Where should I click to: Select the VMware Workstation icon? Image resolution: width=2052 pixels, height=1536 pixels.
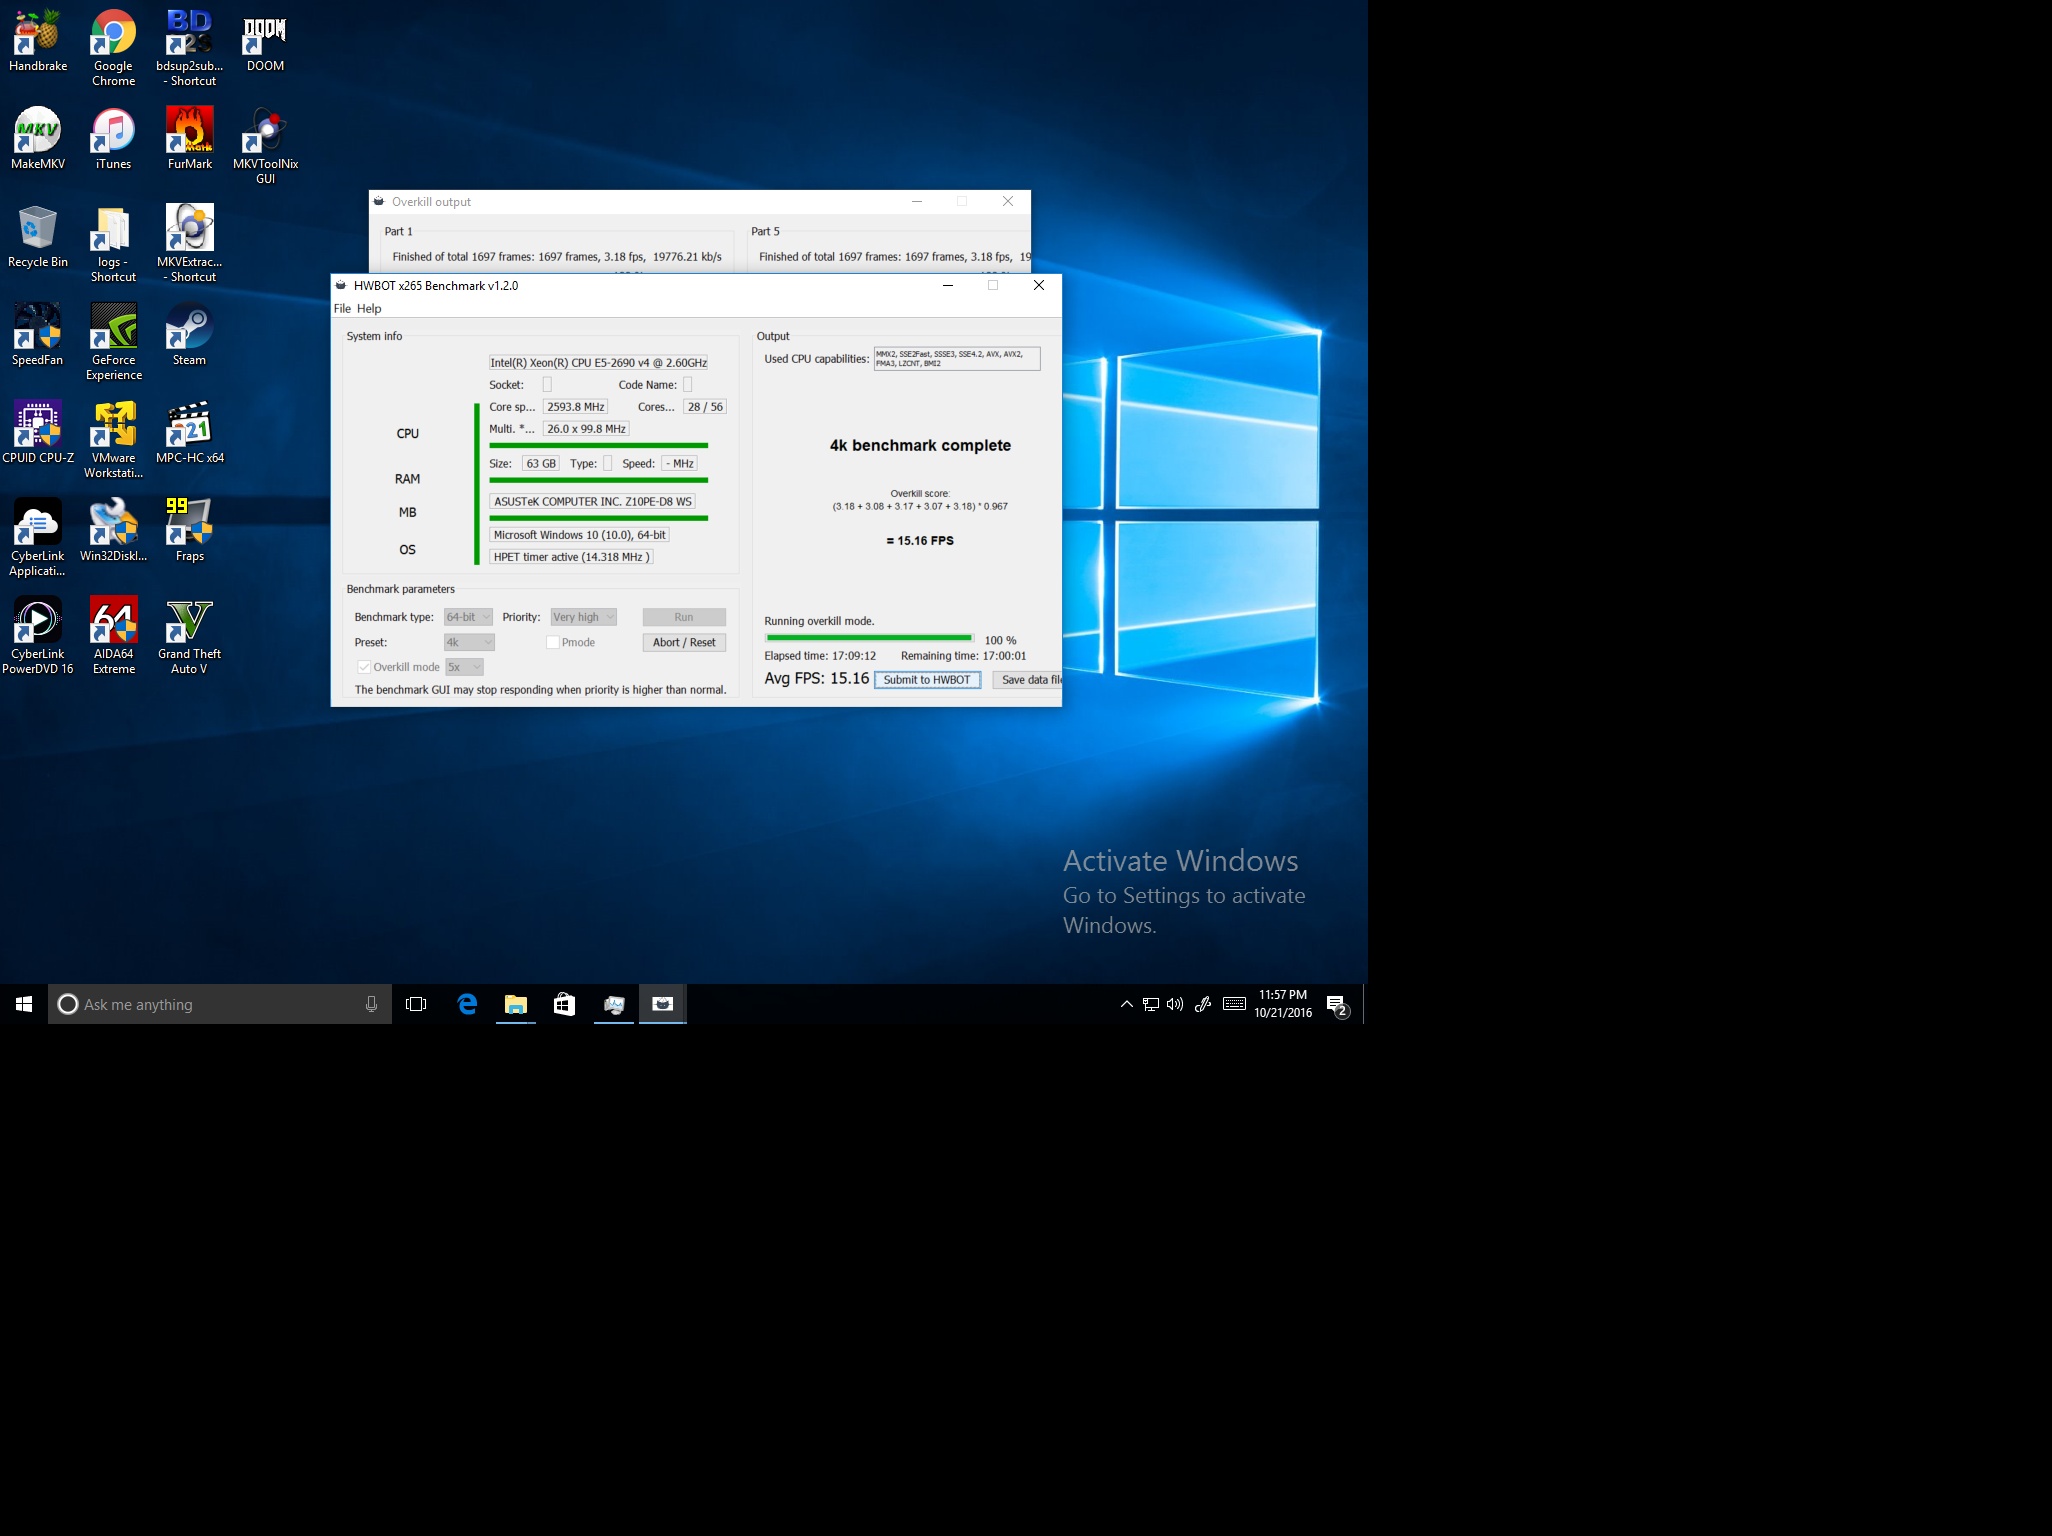pyautogui.click(x=113, y=439)
